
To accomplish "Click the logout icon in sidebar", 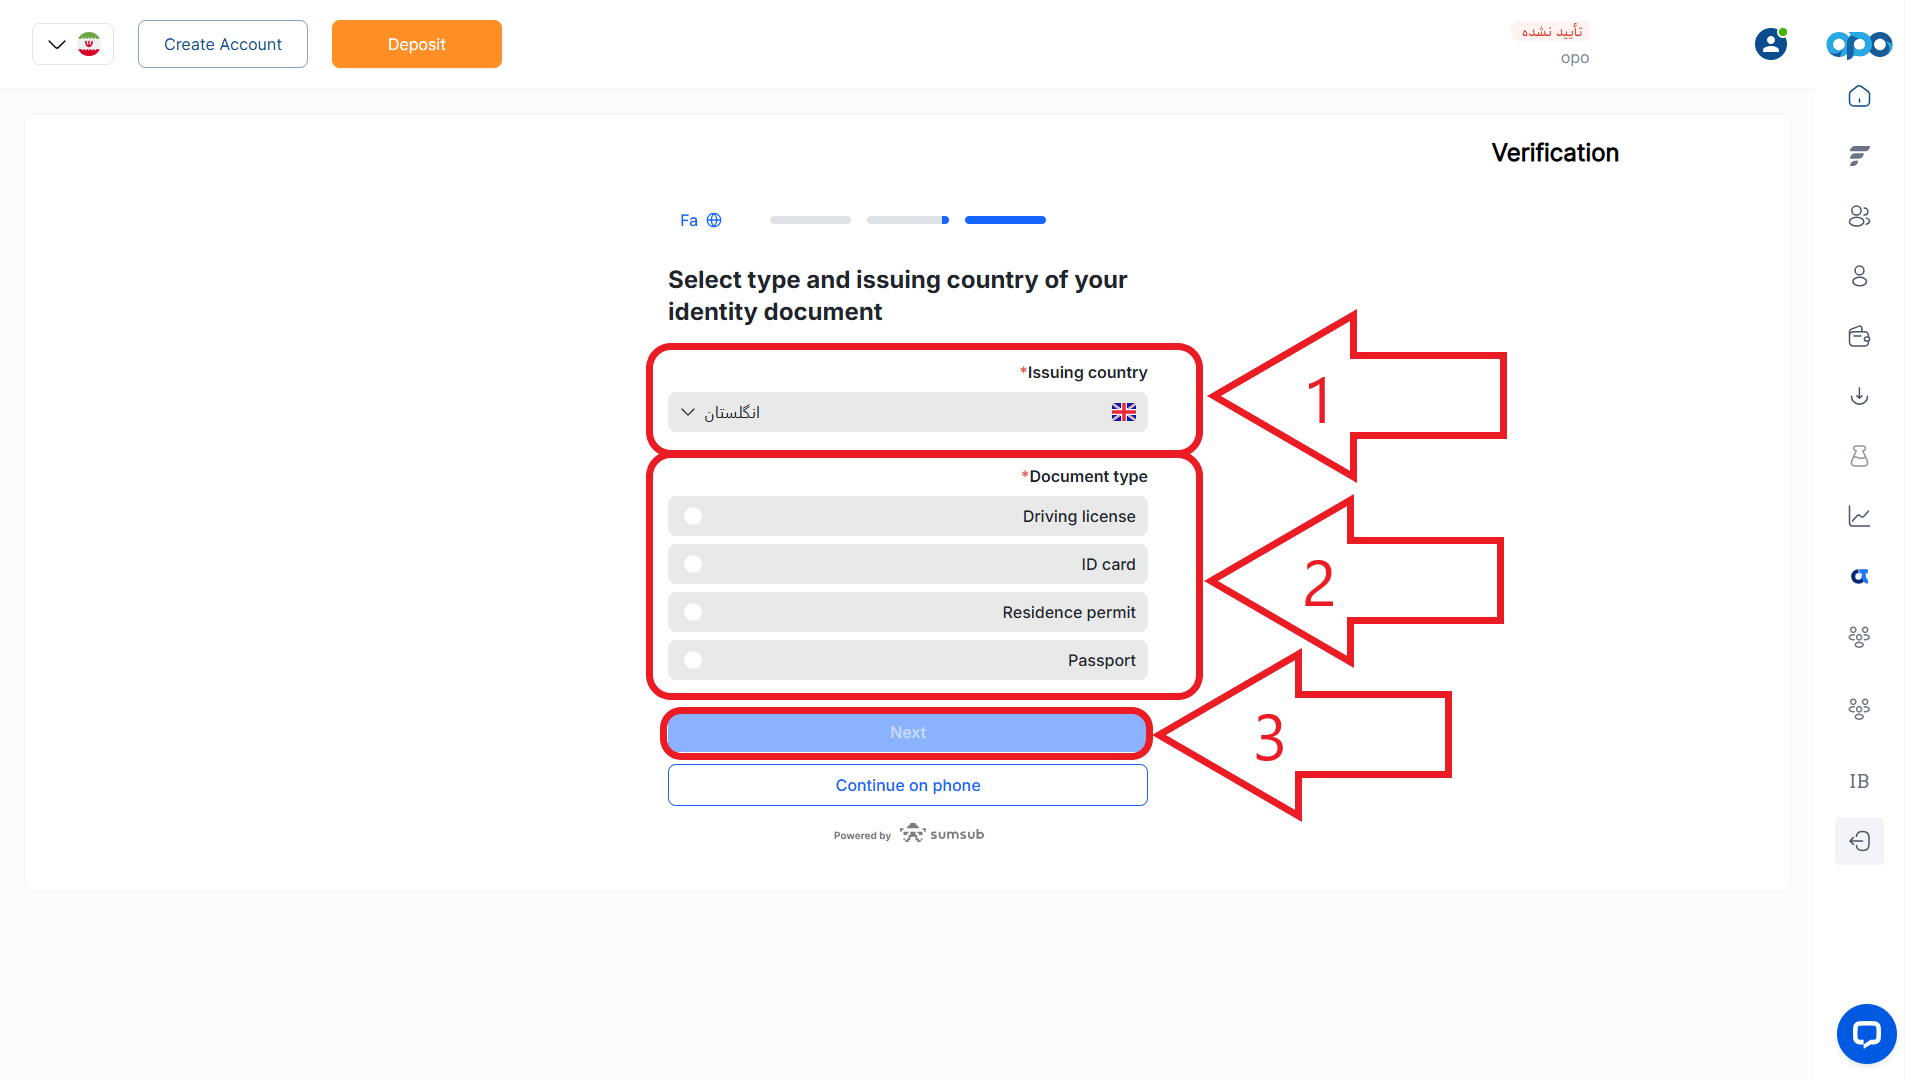I will 1859,841.
